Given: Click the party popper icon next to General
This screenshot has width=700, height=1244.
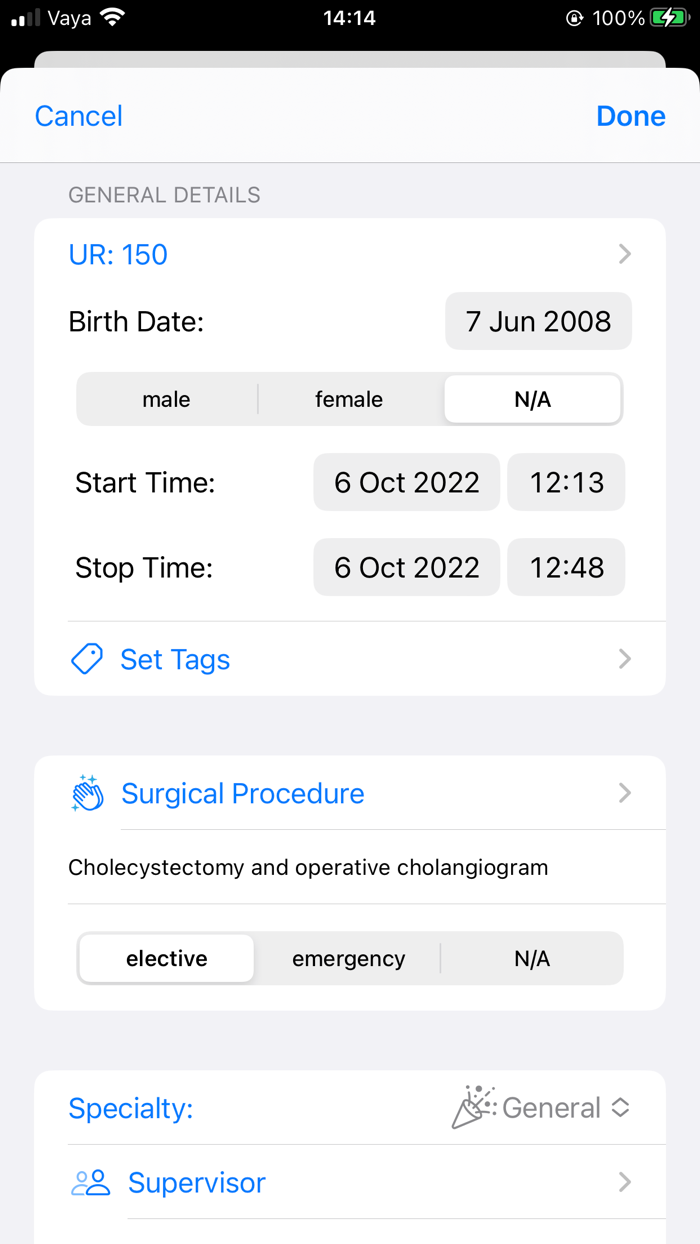Looking at the screenshot, I should click(473, 1107).
